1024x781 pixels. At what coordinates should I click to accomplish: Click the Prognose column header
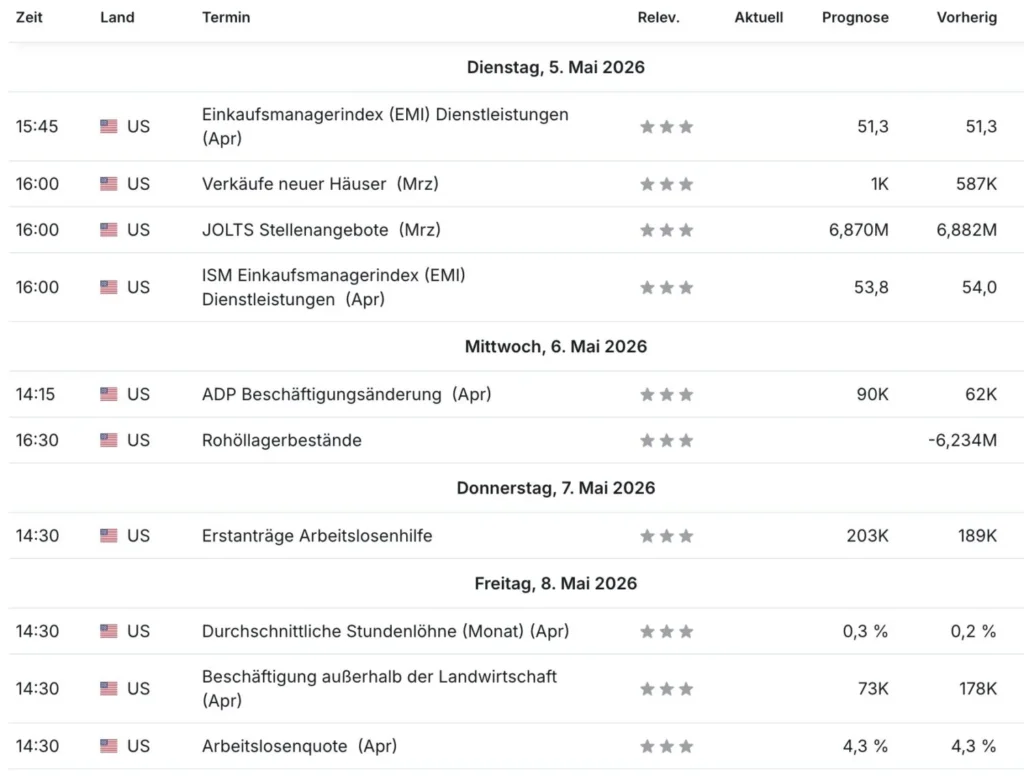pyautogui.click(x=855, y=18)
